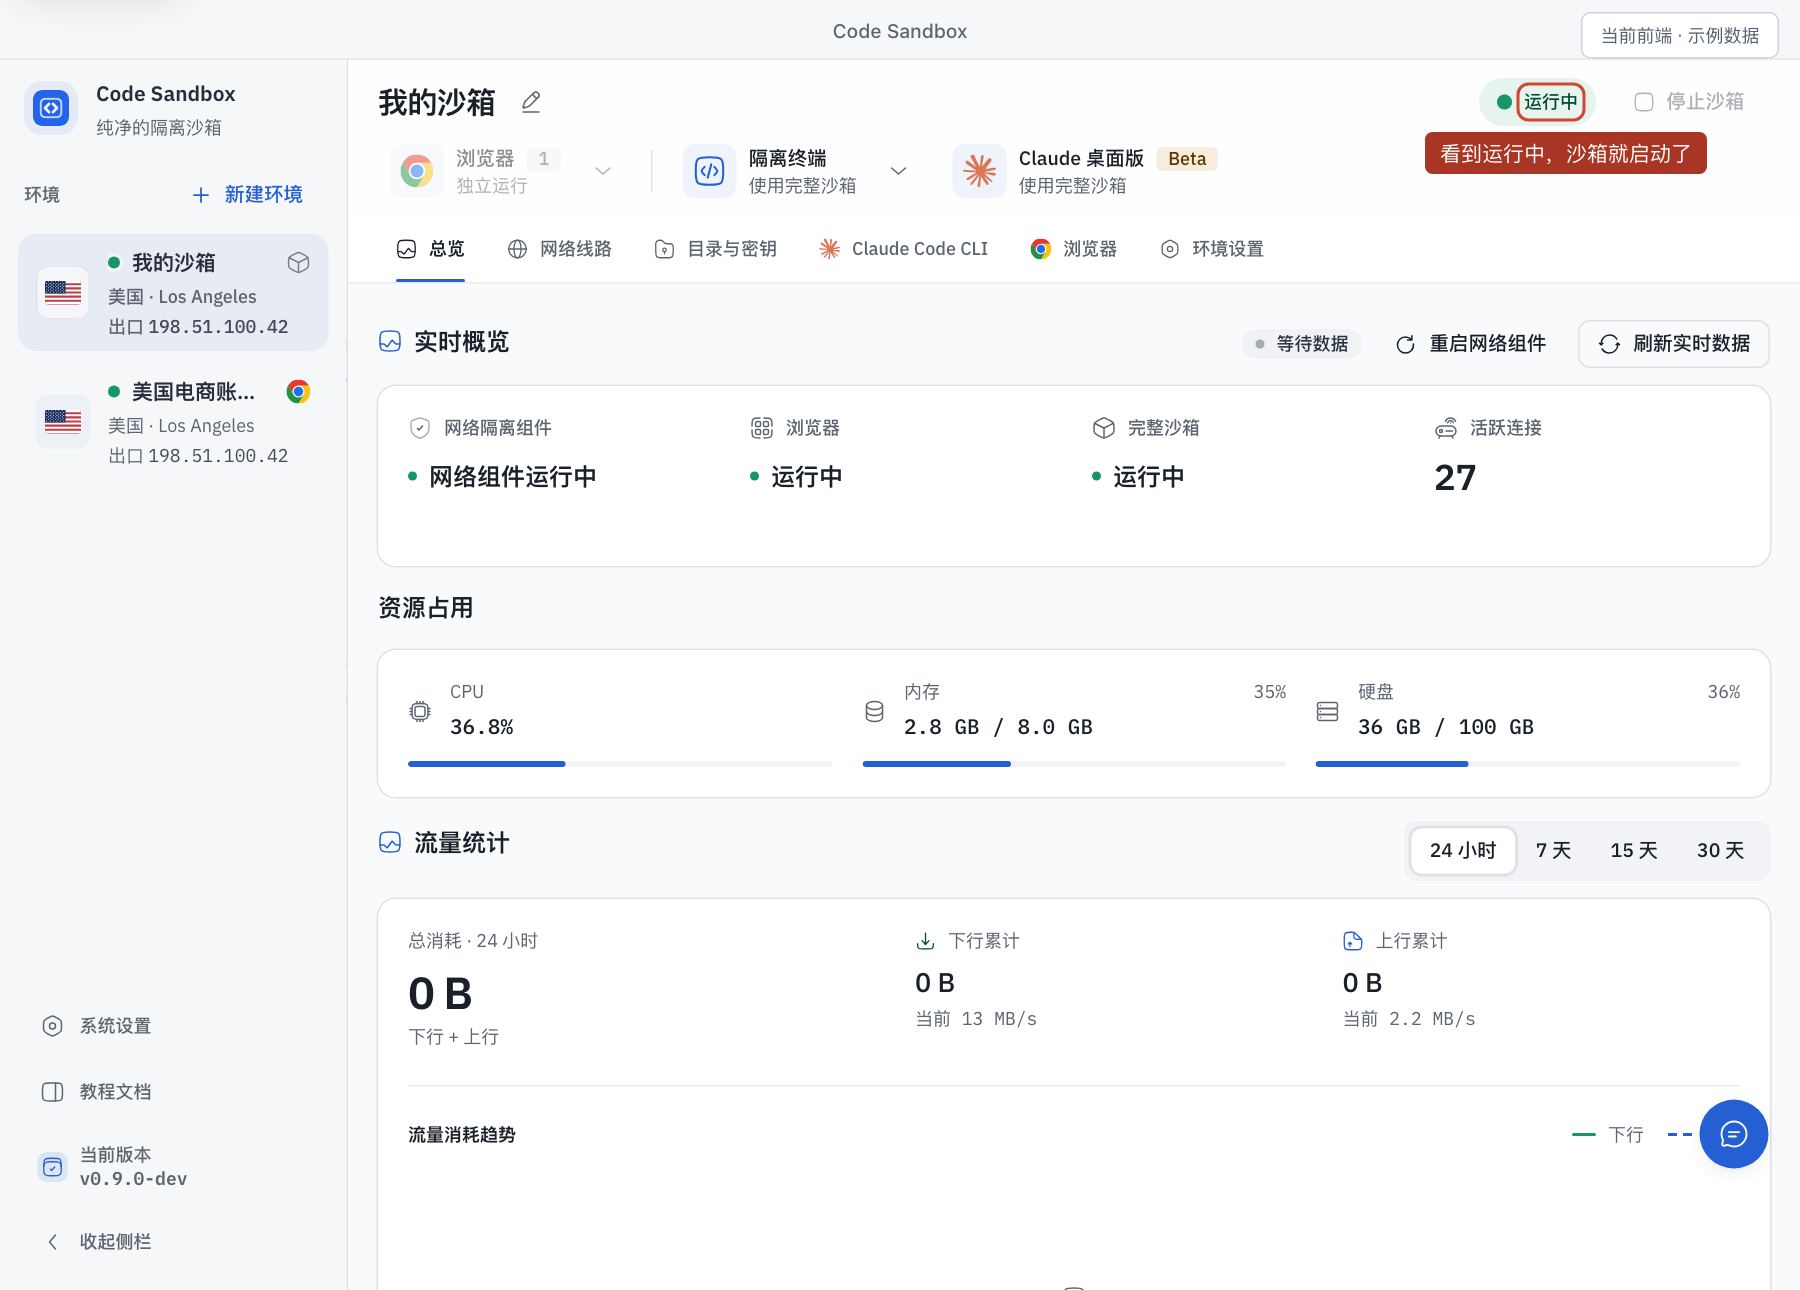Click the 活跃连接 value 27

(x=1455, y=478)
